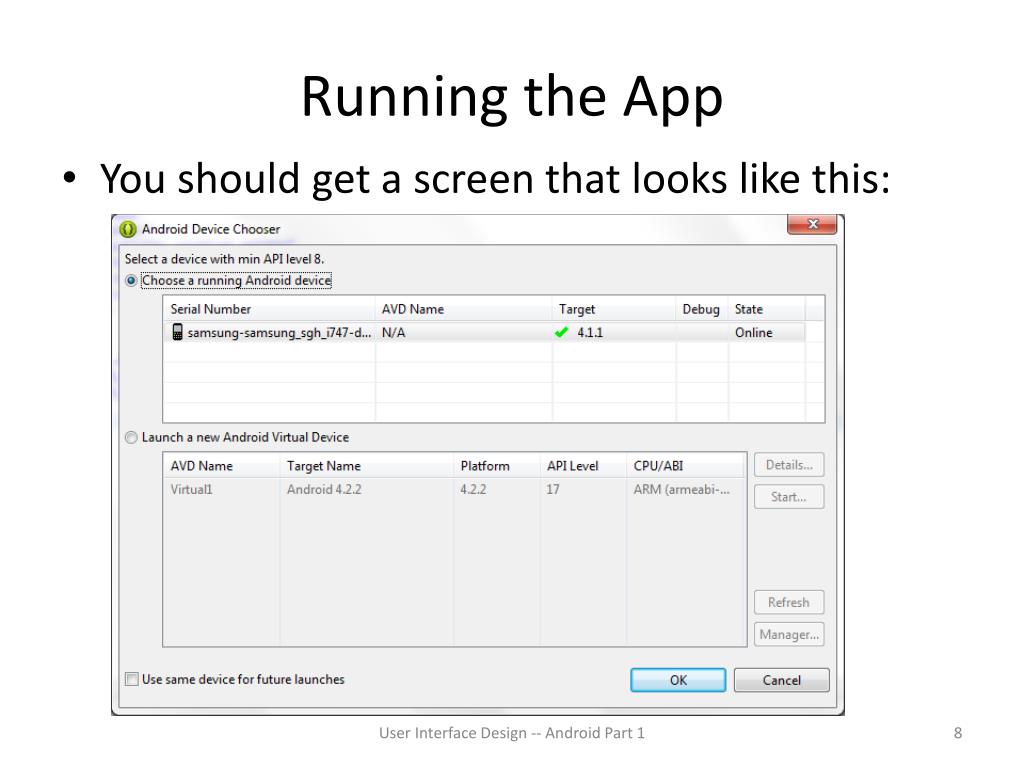Click the N/A AVD name cell

[x=394, y=332]
